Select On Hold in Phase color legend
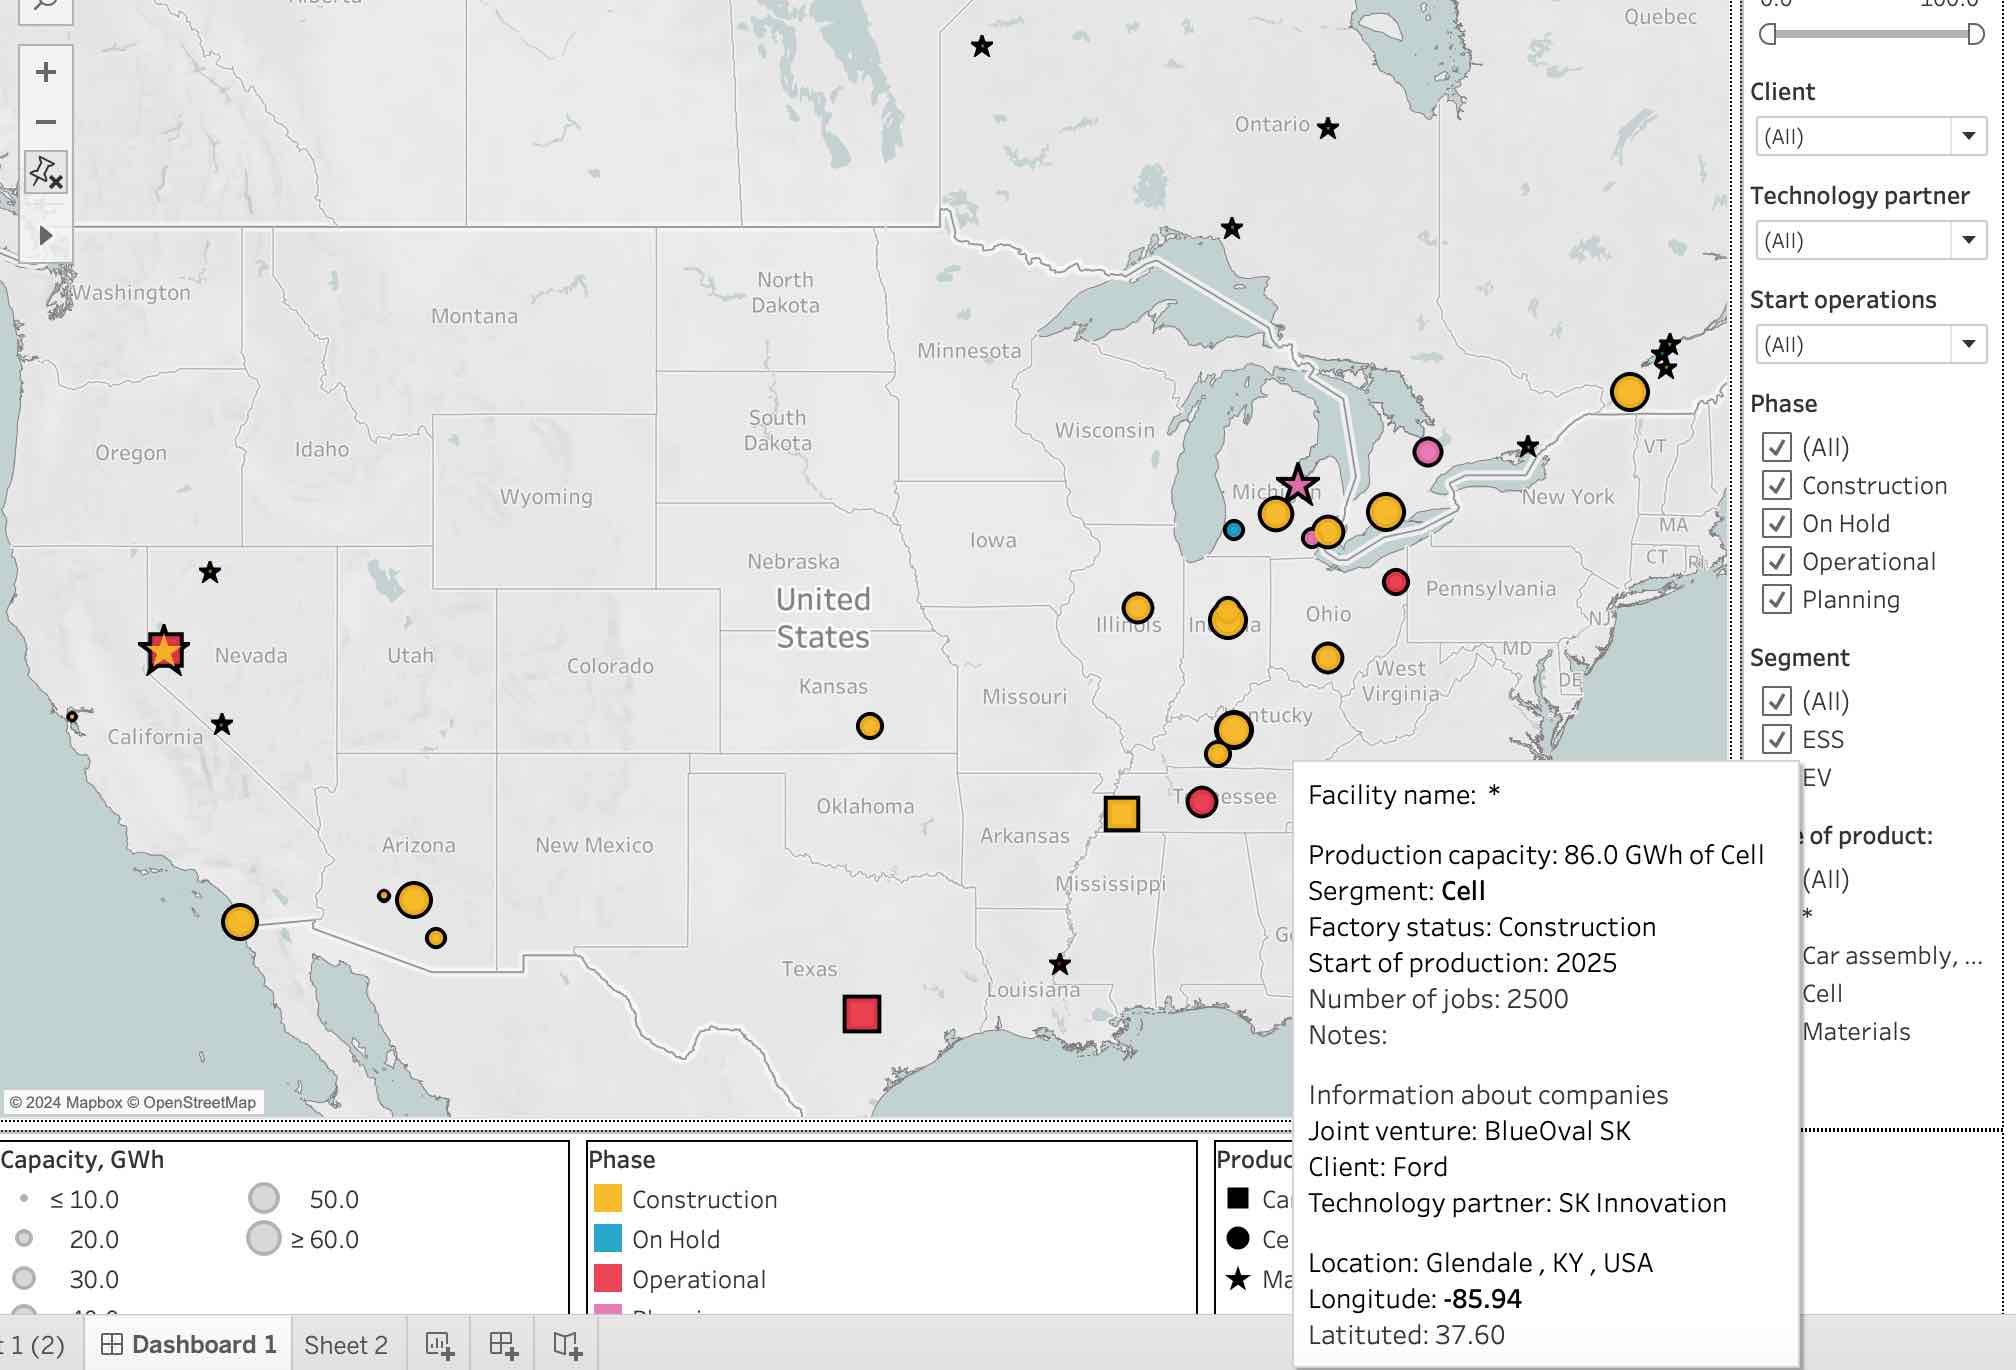The width and height of the screenshot is (2016, 1370). point(657,1239)
